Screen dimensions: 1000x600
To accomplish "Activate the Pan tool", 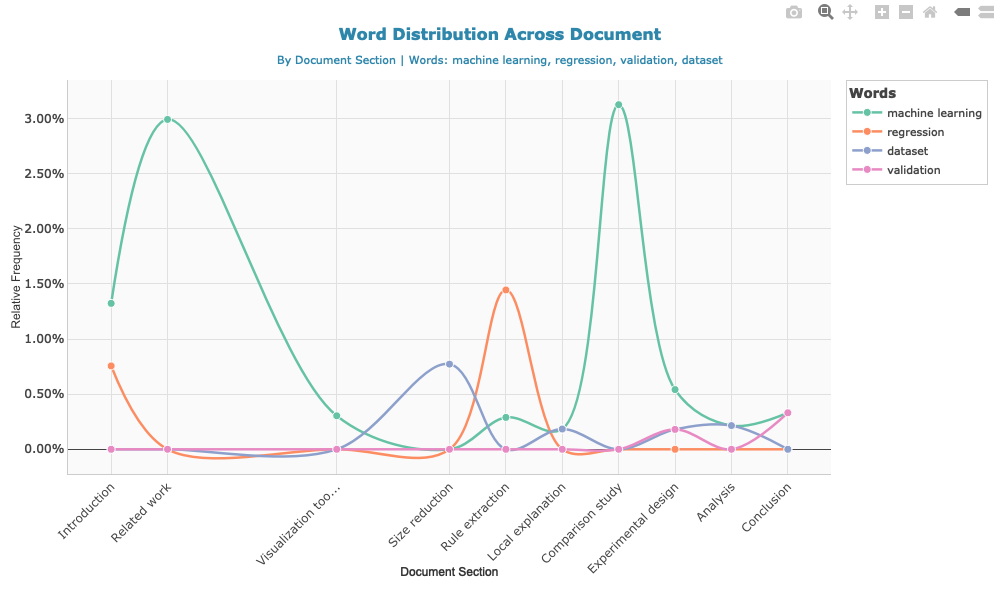I will tap(850, 12).
